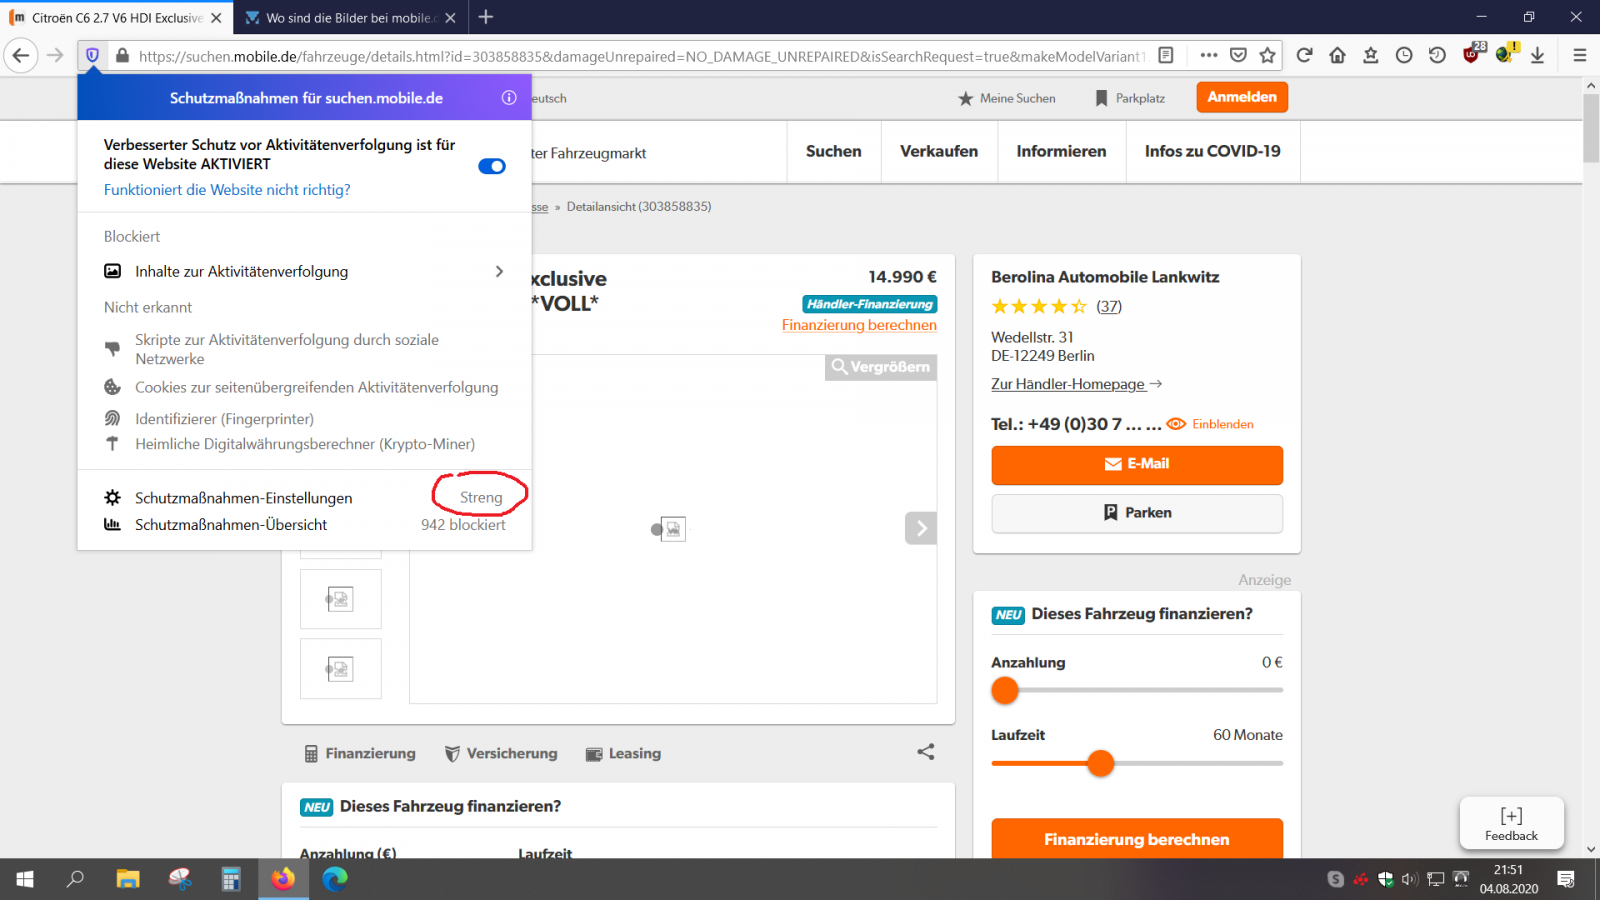The width and height of the screenshot is (1600, 900).
Task: Open File Explorer from taskbar
Action: tap(128, 879)
